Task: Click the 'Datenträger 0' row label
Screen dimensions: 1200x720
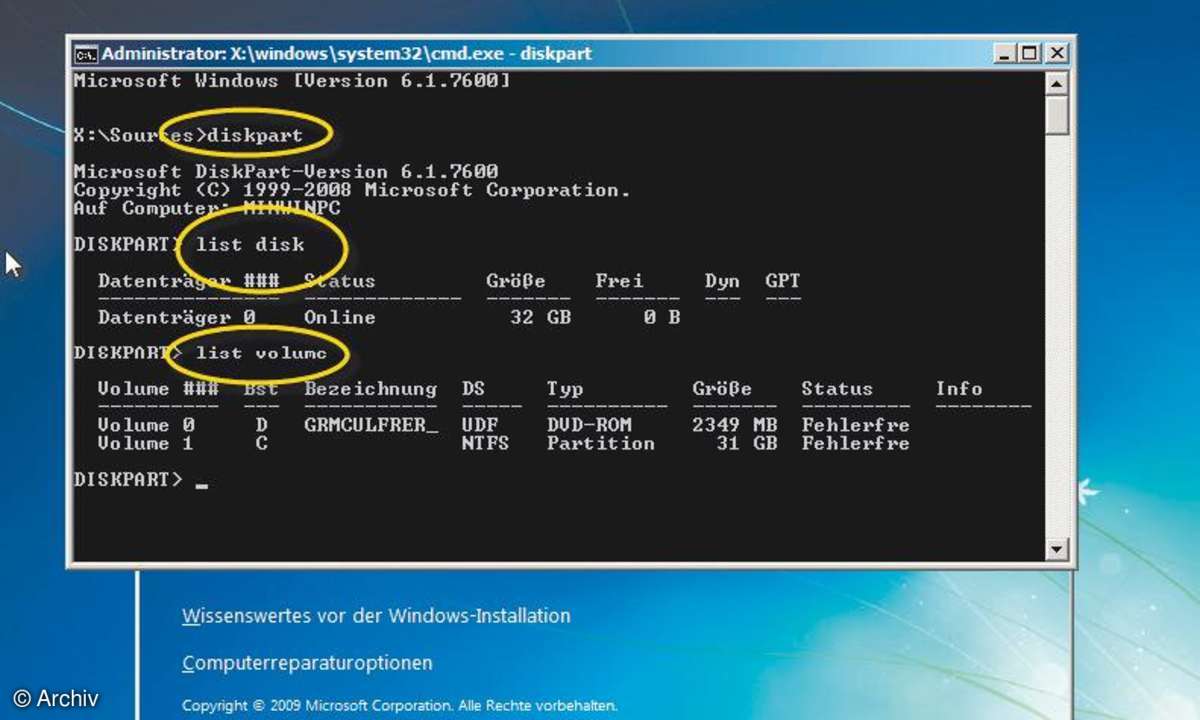Action: point(177,317)
